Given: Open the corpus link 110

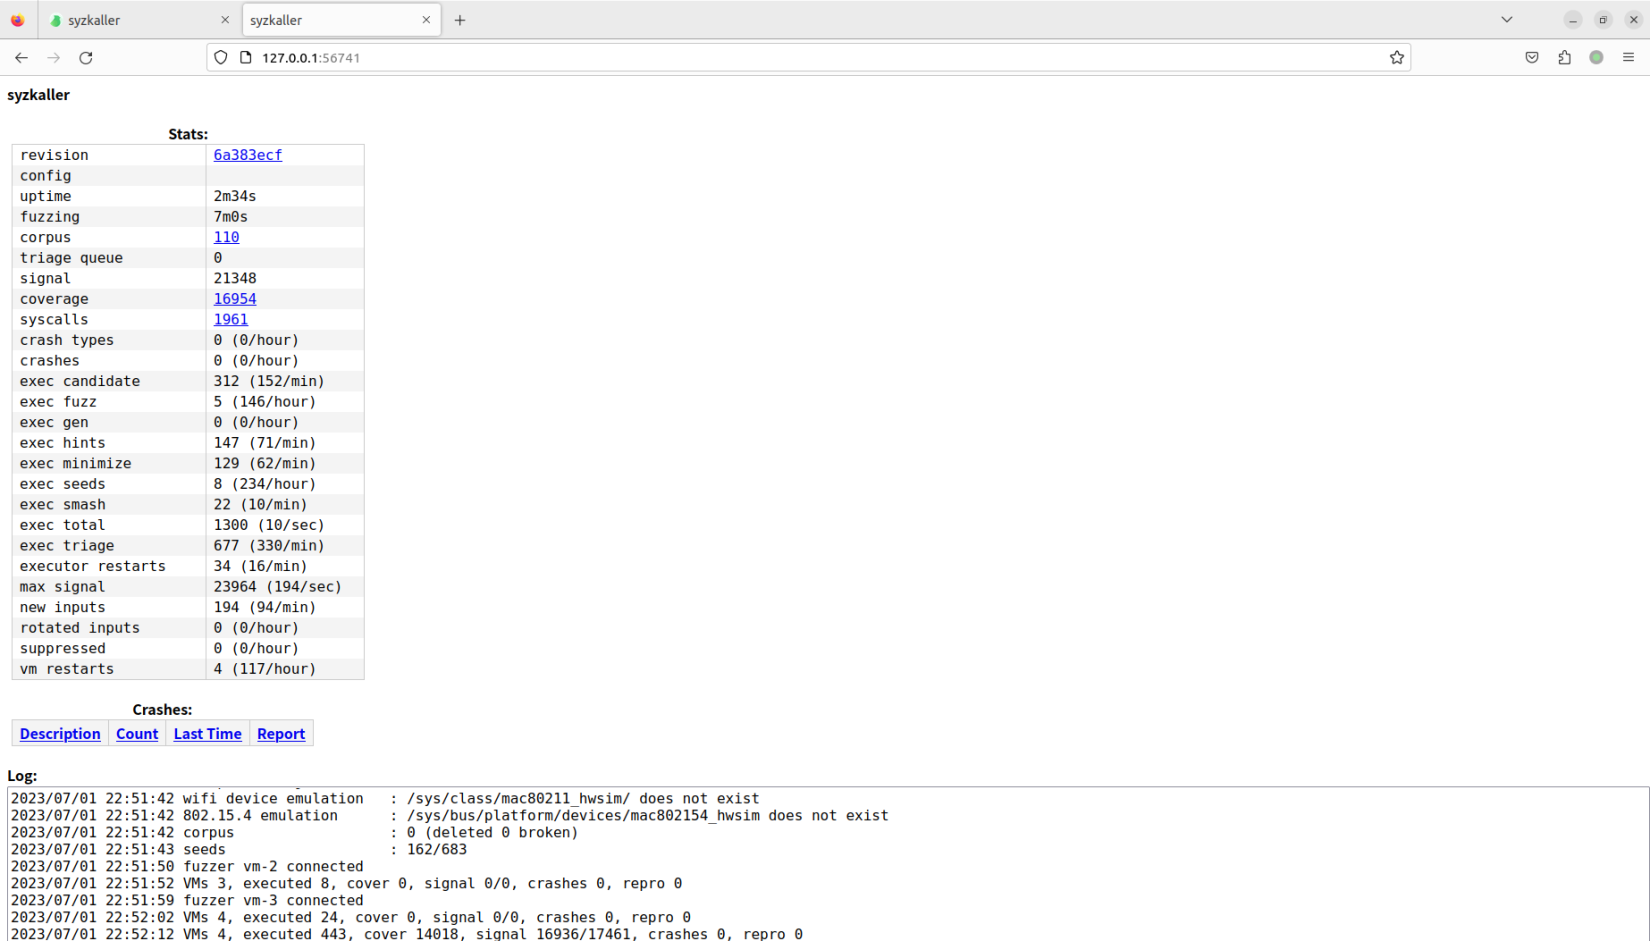Looking at the screenshot, I should click(226, 237).
